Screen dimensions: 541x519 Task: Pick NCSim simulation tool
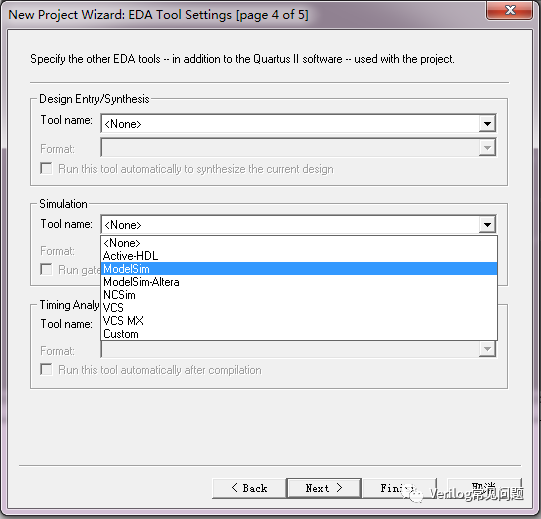[x=299, y=295]
